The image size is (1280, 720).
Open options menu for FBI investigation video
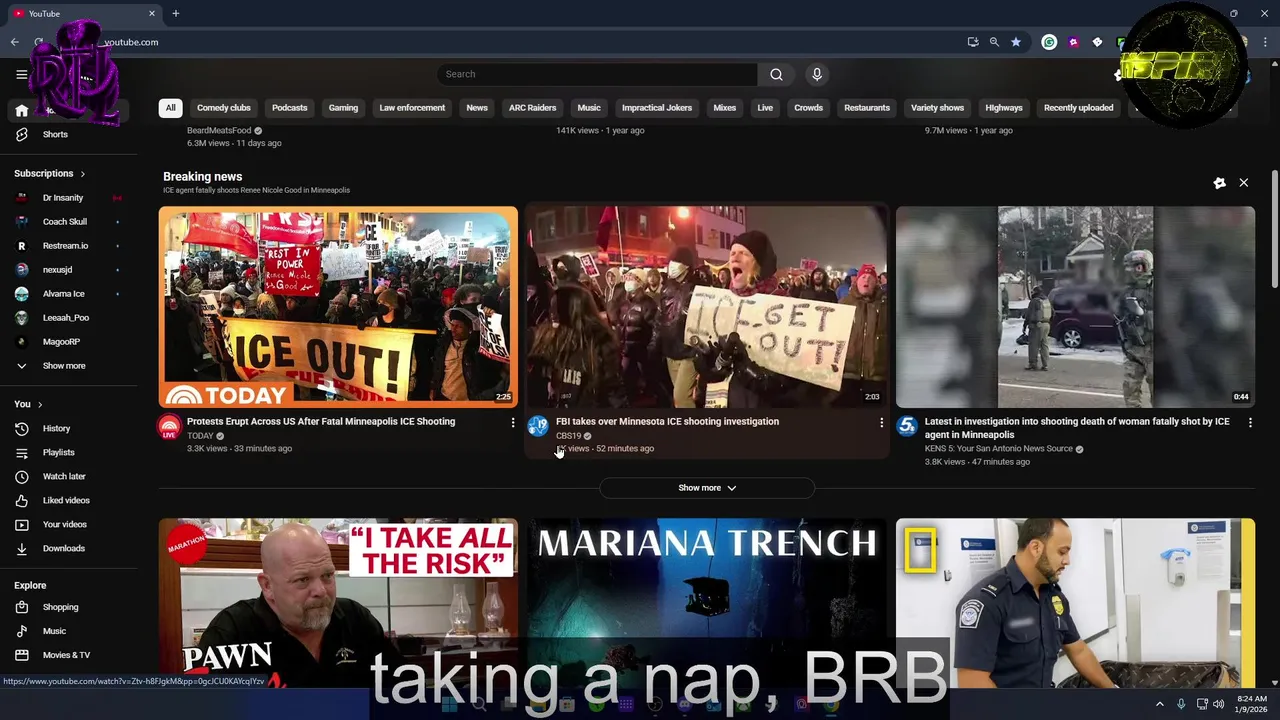881,423
